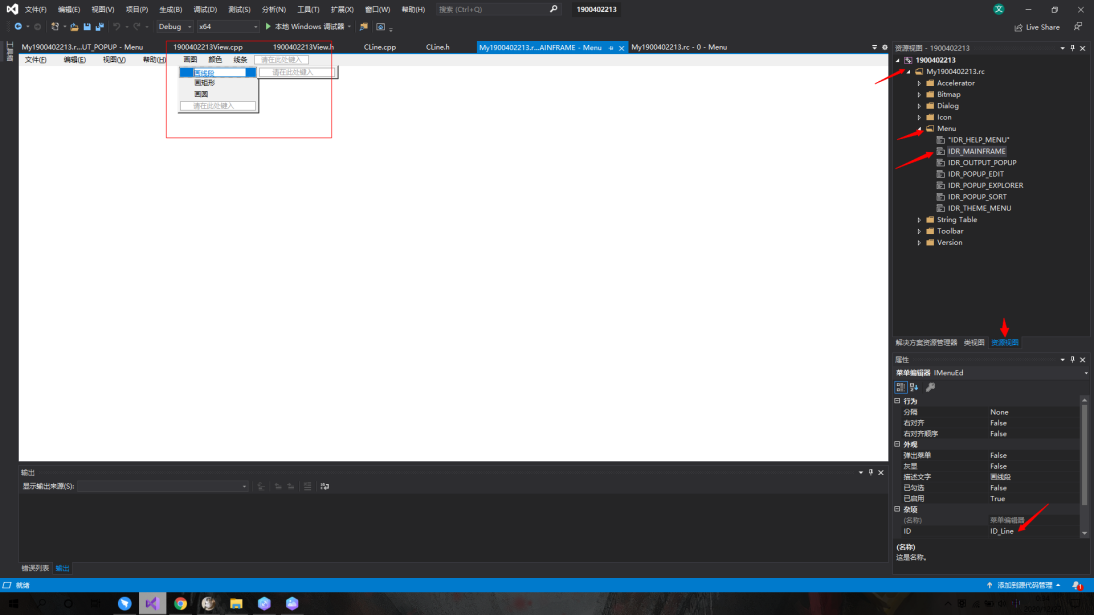Screen dimensions: 1094x615
Task: Switch to the 类视图 class view tab
Action: point(973,343)
